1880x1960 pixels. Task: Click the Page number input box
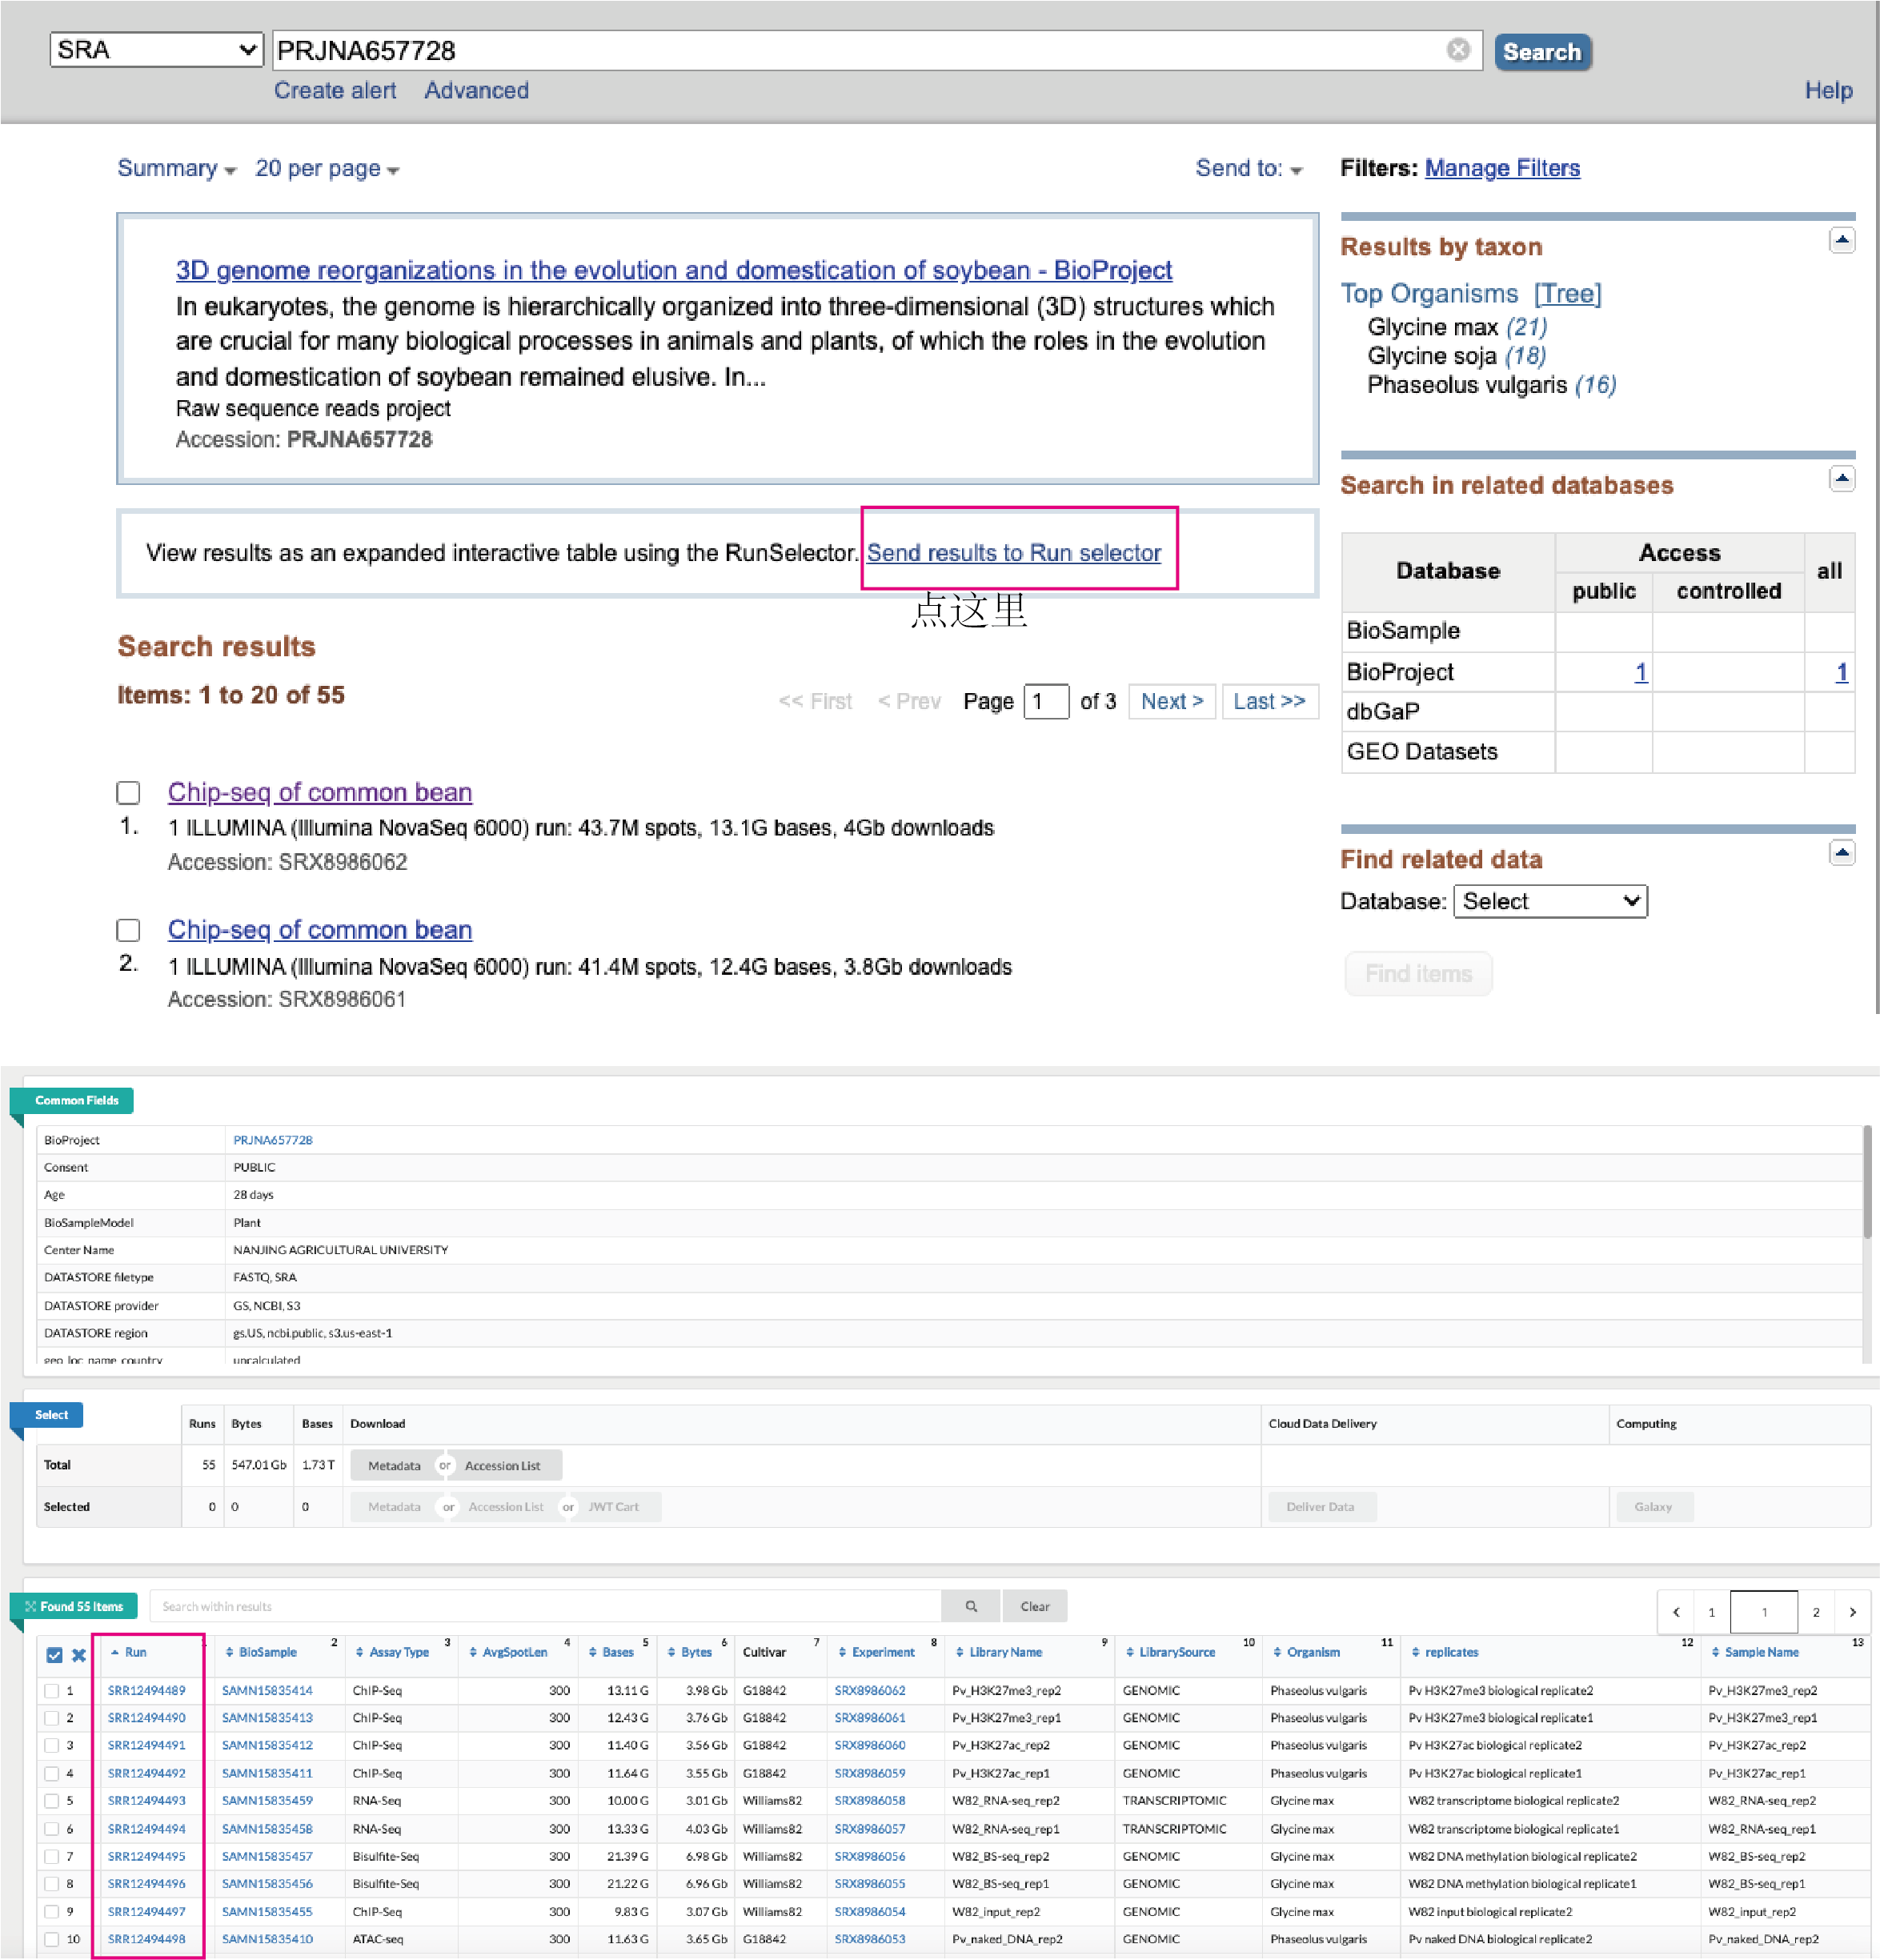click(x=1046, y=701)
